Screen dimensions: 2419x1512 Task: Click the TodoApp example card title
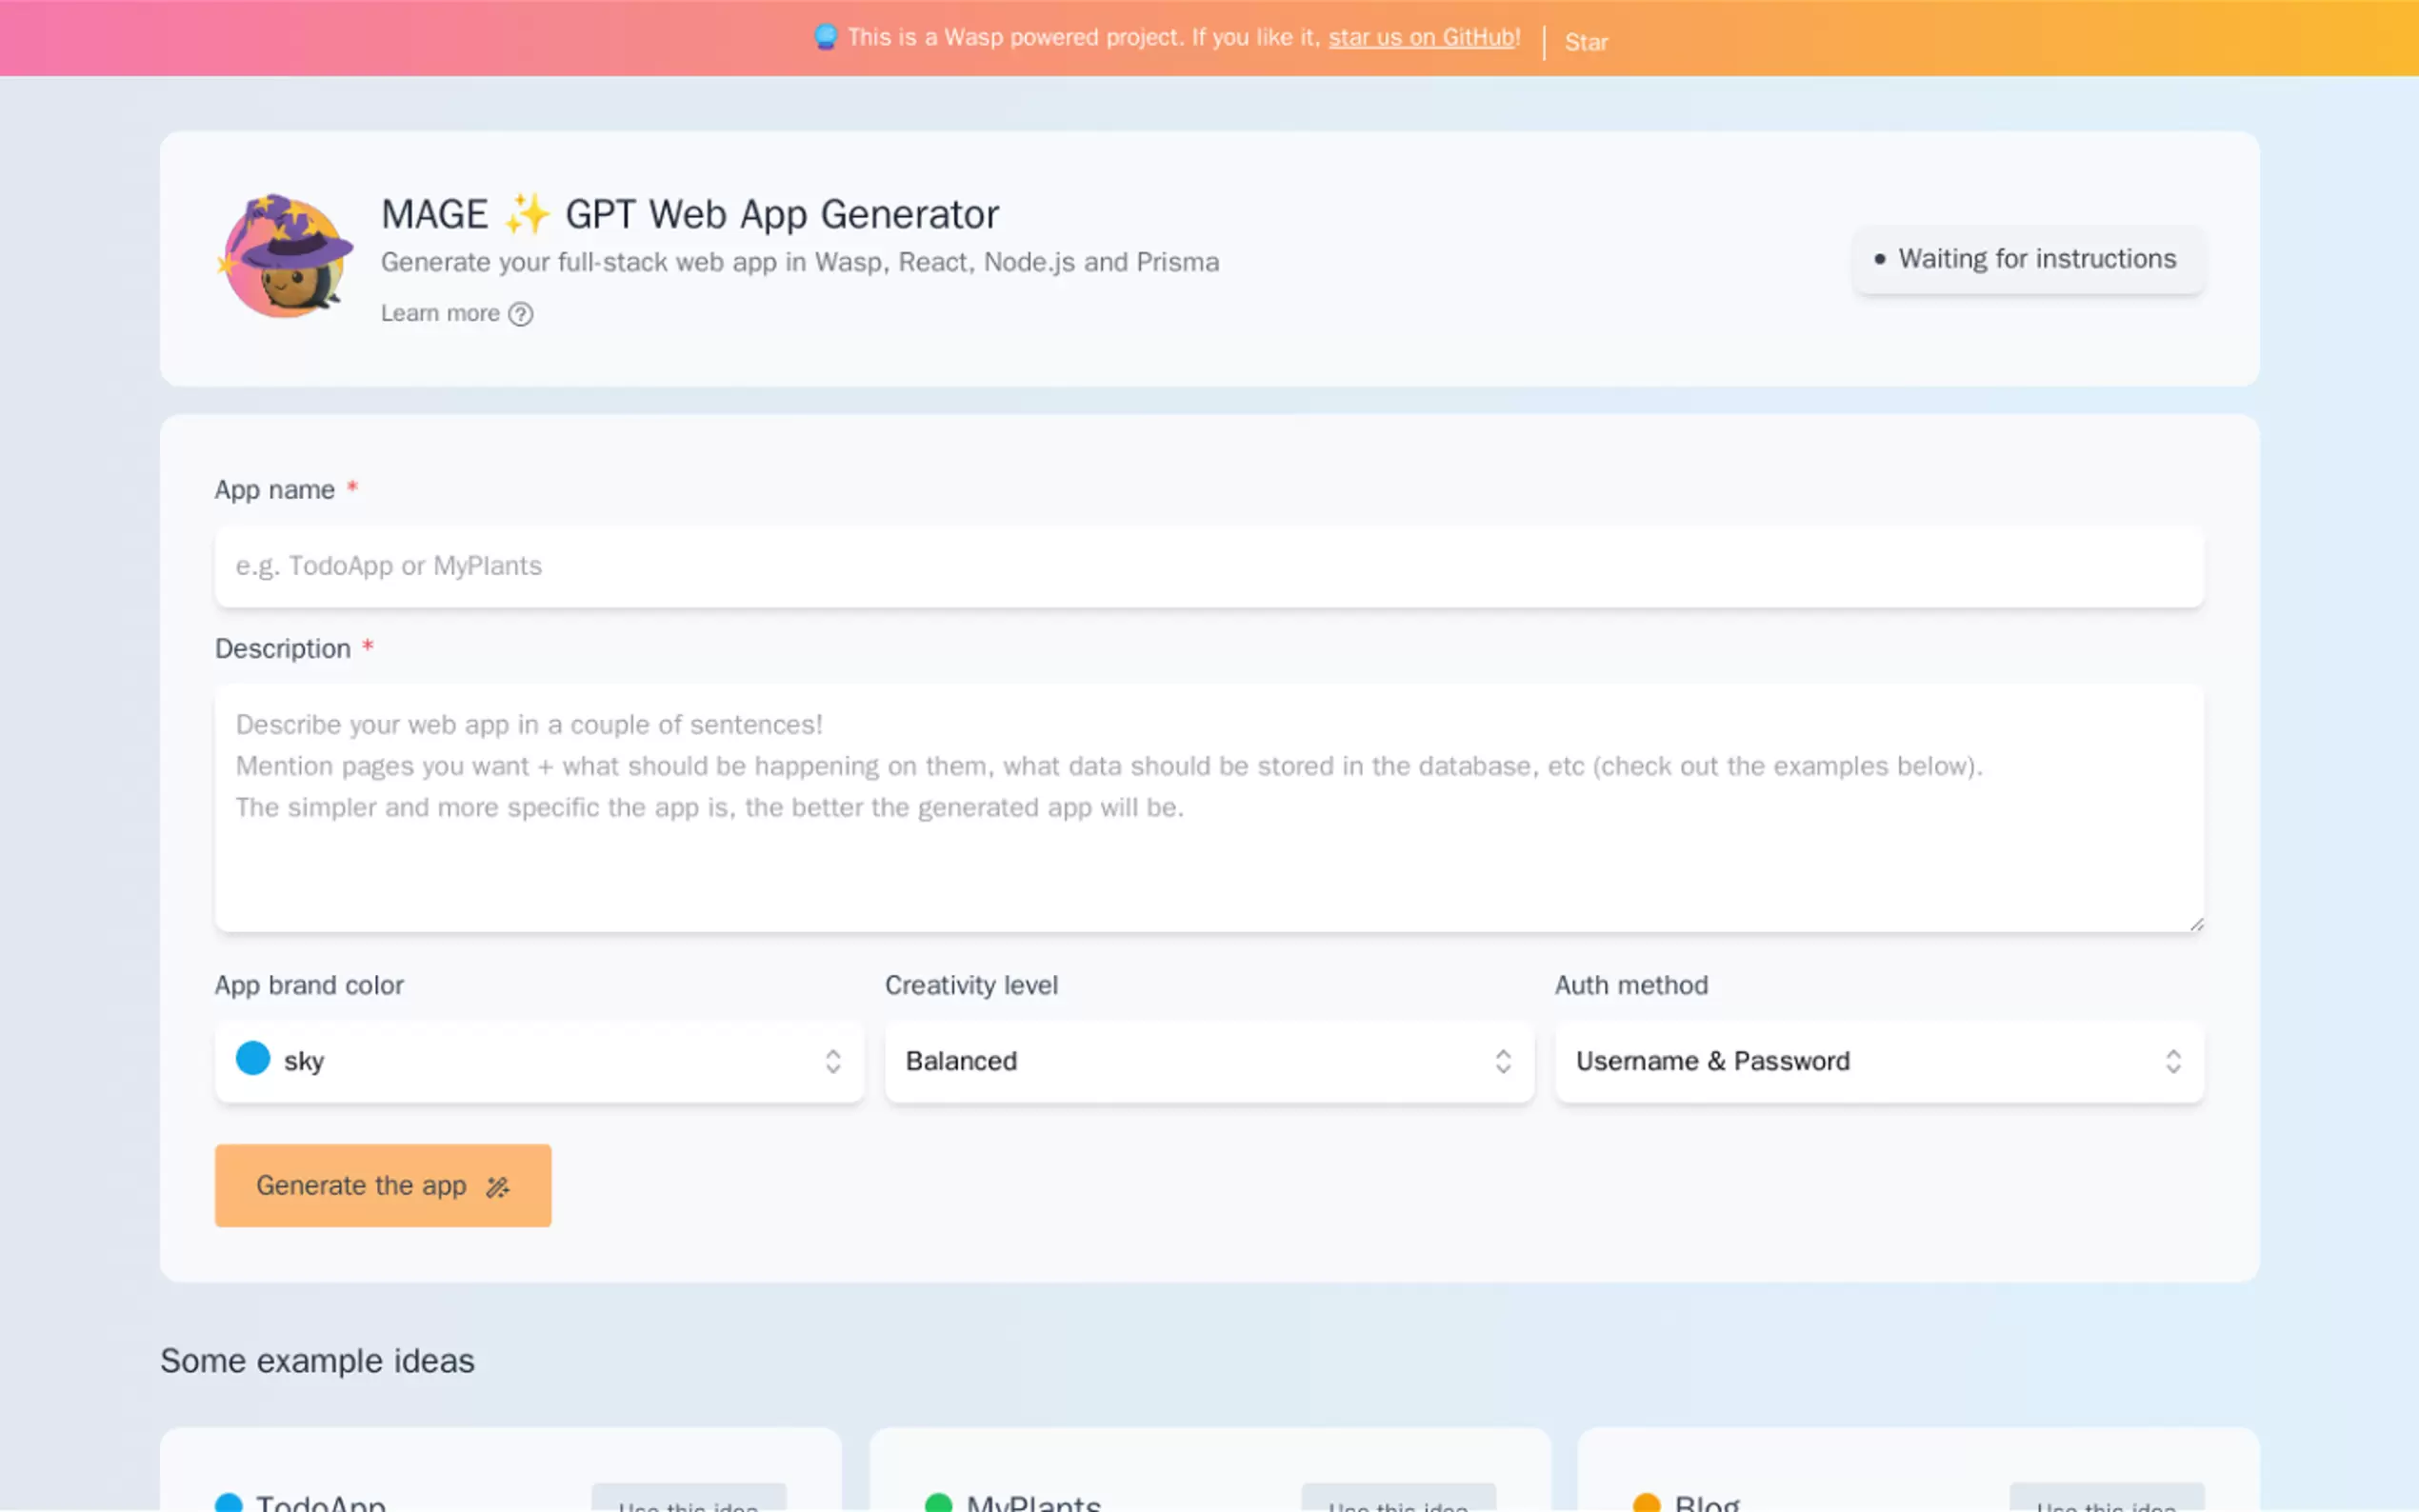321,1502
